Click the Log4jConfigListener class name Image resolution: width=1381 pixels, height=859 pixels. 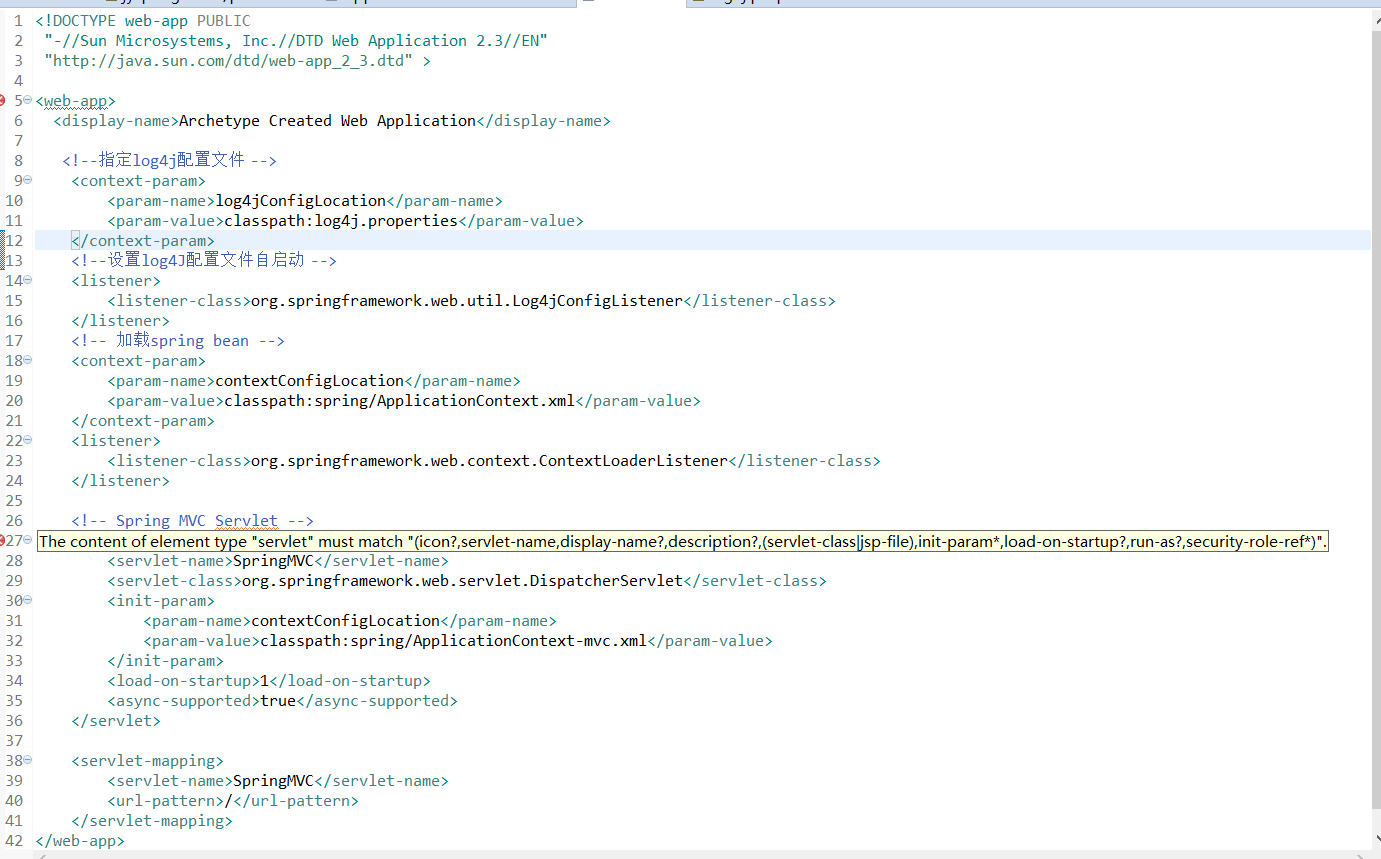(x=467, y=301)
